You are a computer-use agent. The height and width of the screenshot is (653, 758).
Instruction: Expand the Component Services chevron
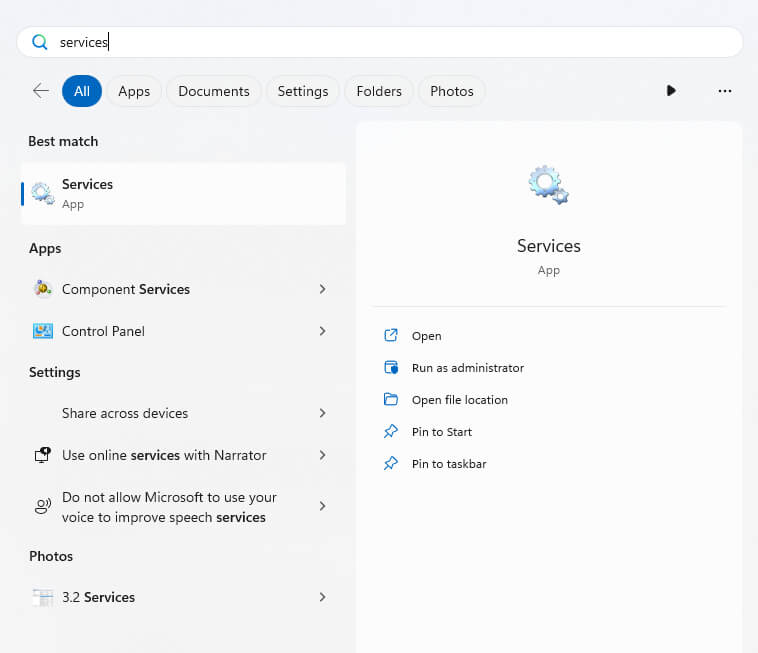click(x=322, y=289)
